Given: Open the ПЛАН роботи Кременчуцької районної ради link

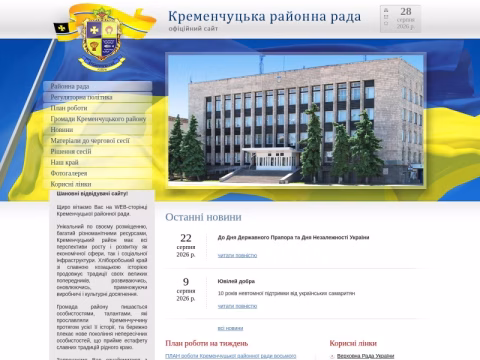Looking at the screenshot, I should pyautogui.click(x=231, y=356).
